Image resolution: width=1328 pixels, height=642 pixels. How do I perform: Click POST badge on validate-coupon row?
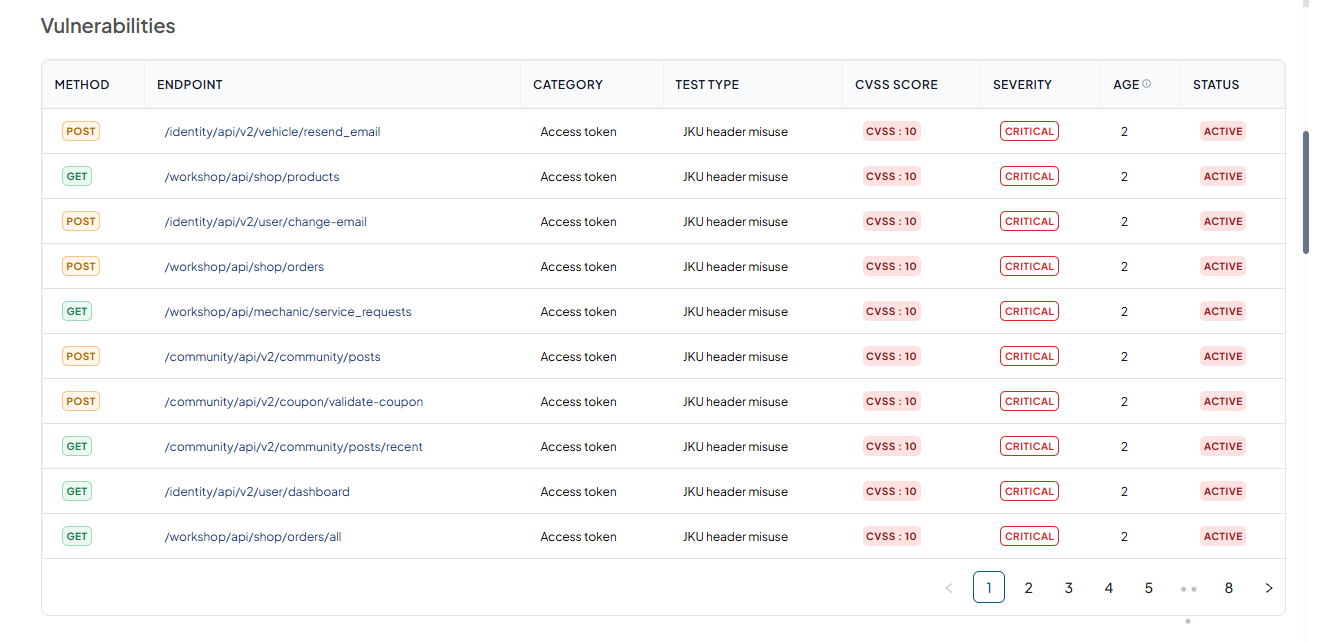pos(81,401)
